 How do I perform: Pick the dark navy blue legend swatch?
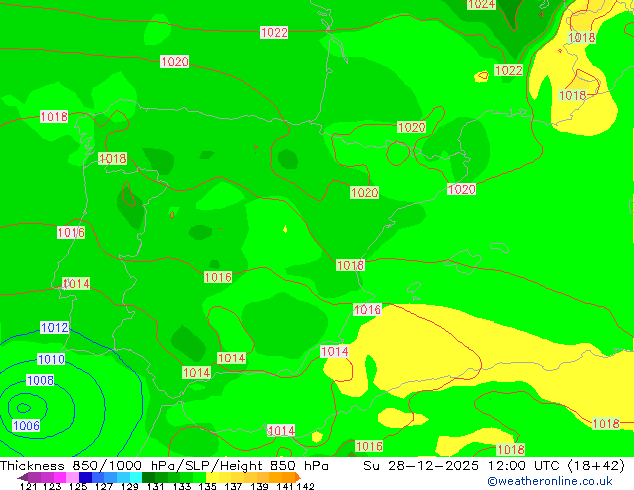[x=85, y=477]
